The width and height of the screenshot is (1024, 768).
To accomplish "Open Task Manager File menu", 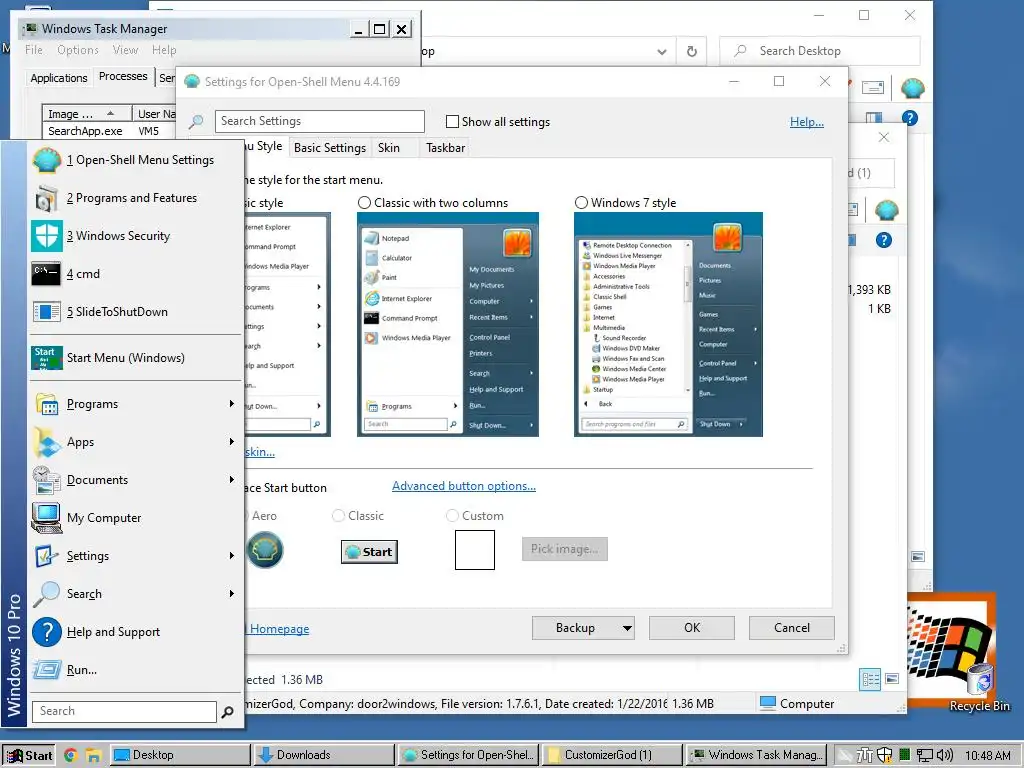I will [x=34, y=50].
